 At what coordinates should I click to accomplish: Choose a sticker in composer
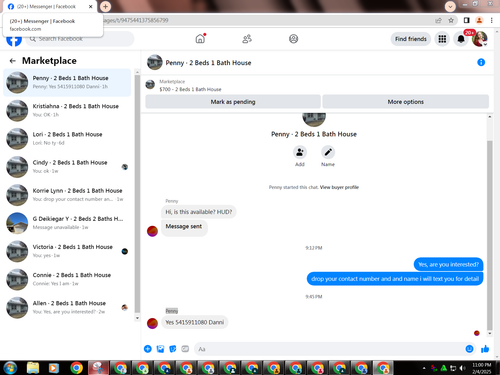[x=173, y=349]
